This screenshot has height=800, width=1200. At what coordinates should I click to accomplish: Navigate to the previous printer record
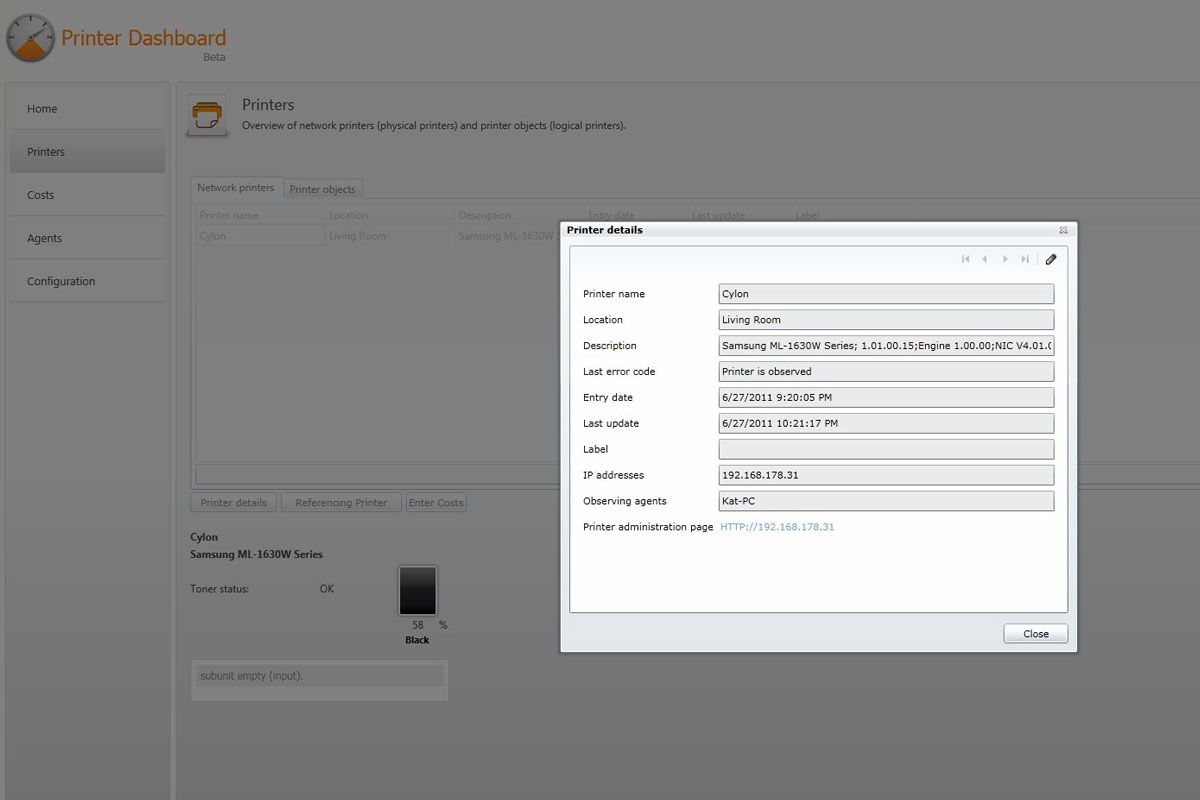985,259
